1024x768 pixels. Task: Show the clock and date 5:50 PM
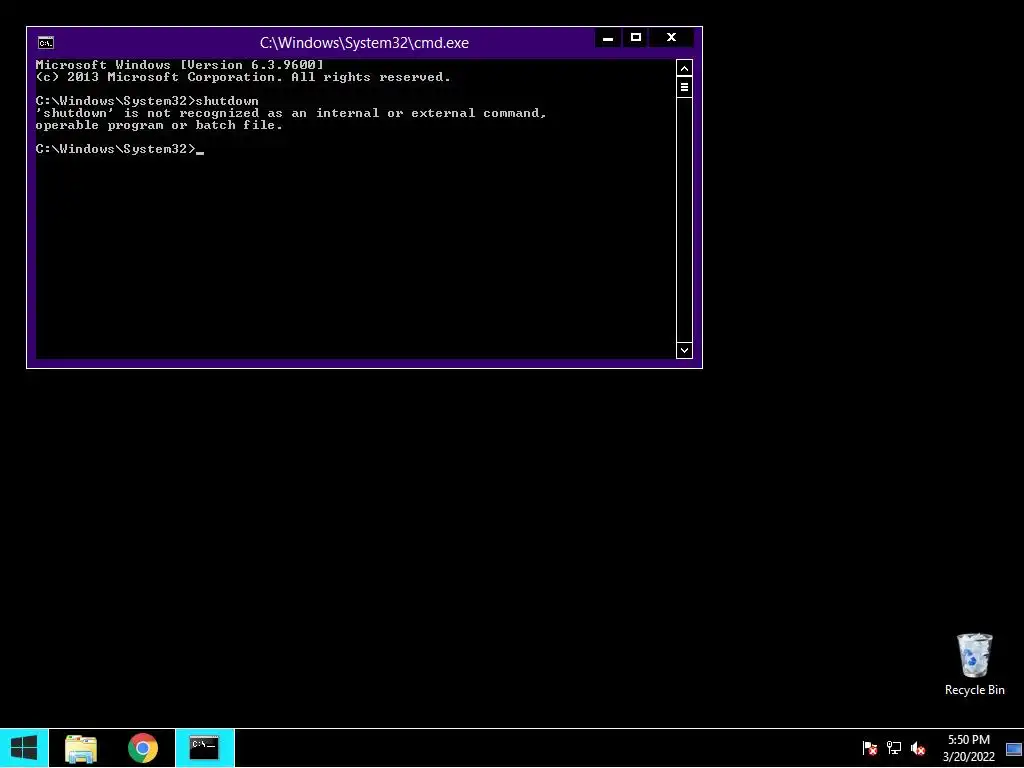click(x=968, y=748)
